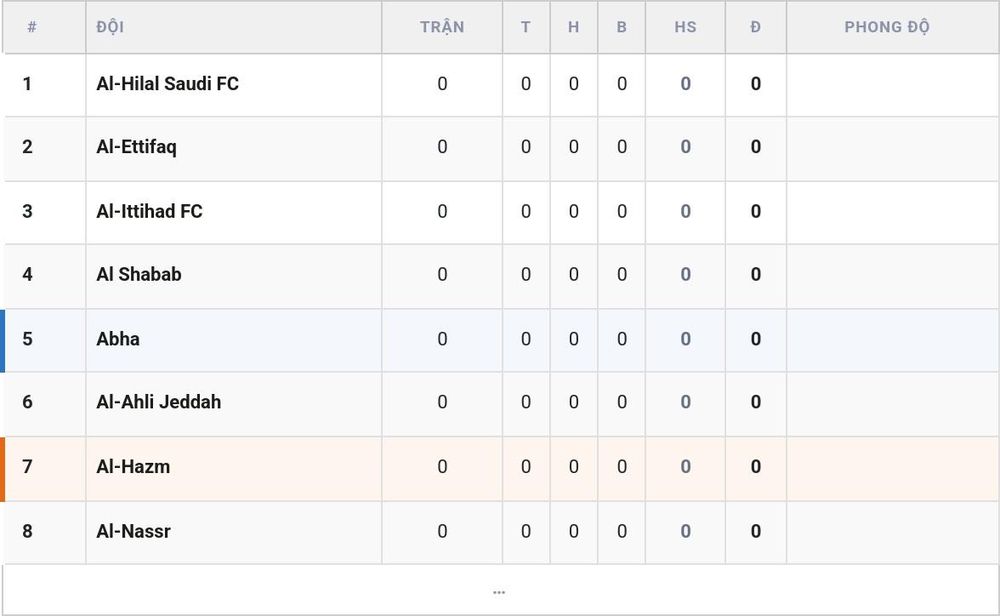
Task: Sort by the TRẬN column header
Action: pos(442,27)
